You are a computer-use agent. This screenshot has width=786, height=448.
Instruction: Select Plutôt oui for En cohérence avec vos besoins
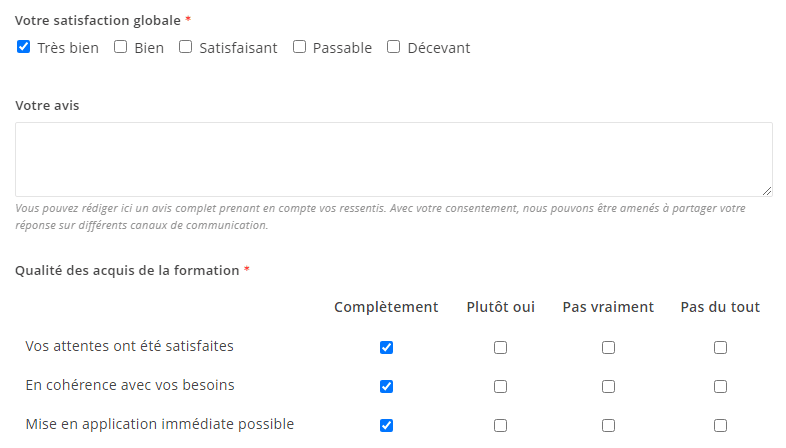500,386
